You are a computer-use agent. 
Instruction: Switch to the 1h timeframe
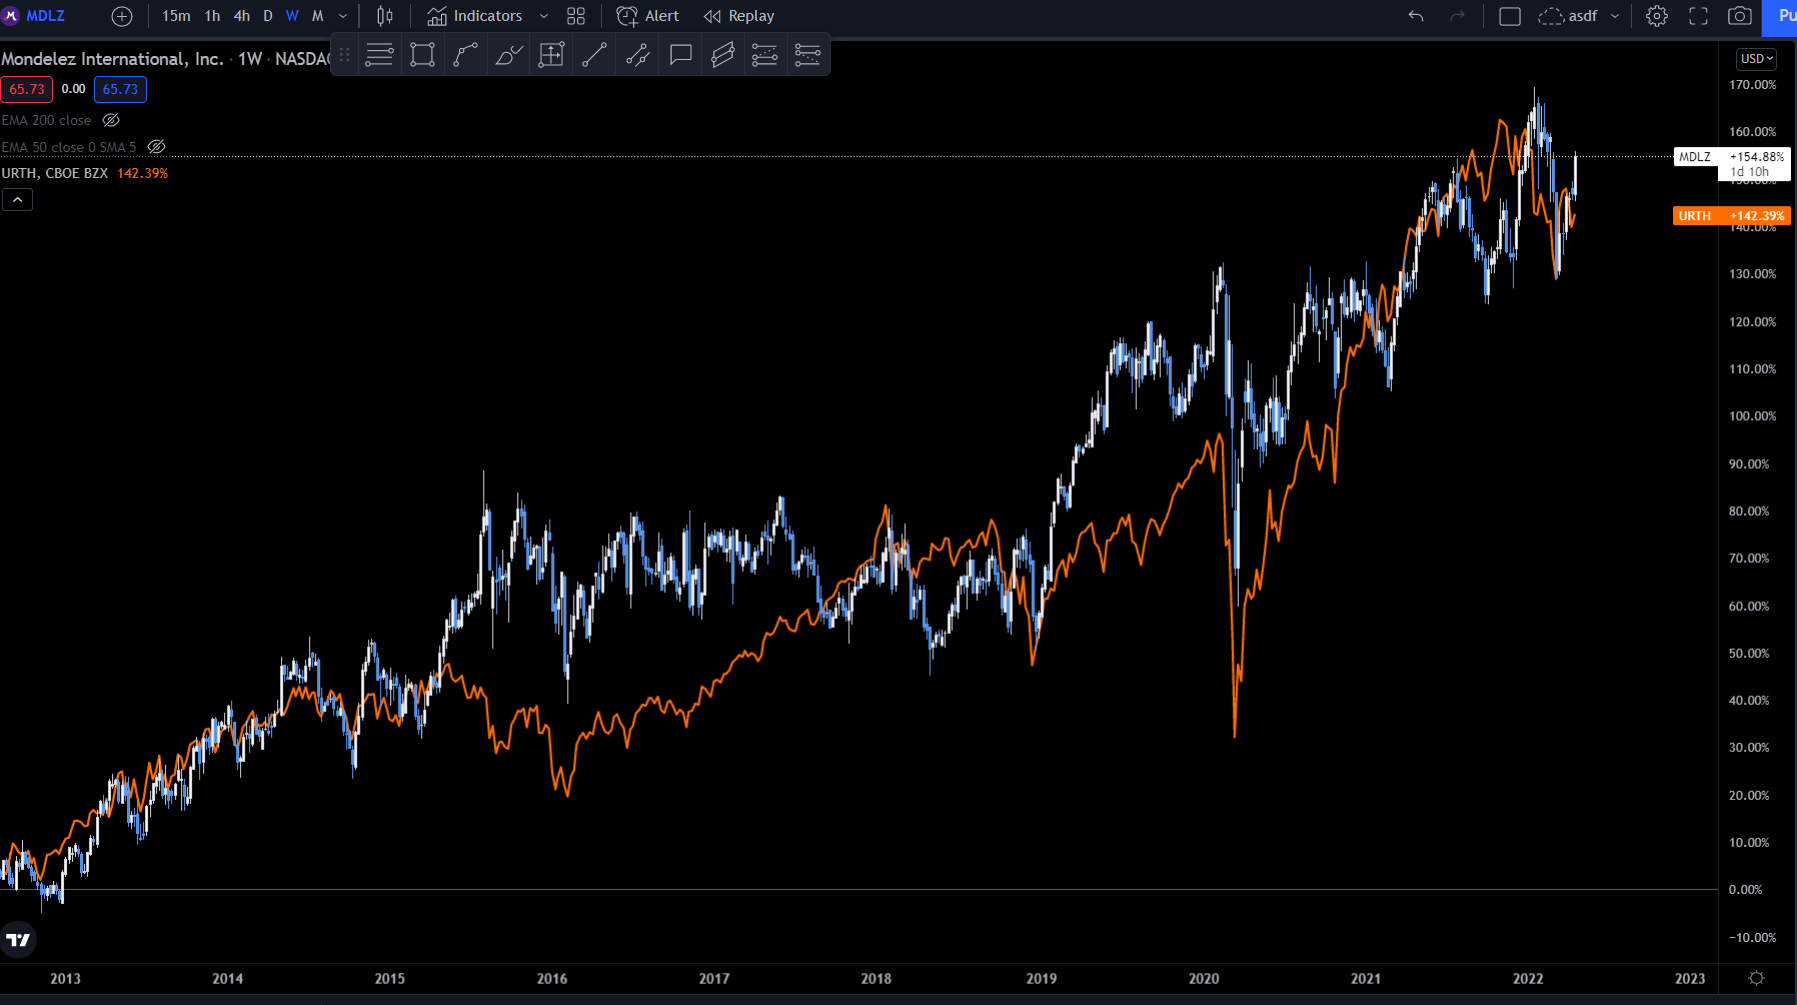tap(212, 16)
